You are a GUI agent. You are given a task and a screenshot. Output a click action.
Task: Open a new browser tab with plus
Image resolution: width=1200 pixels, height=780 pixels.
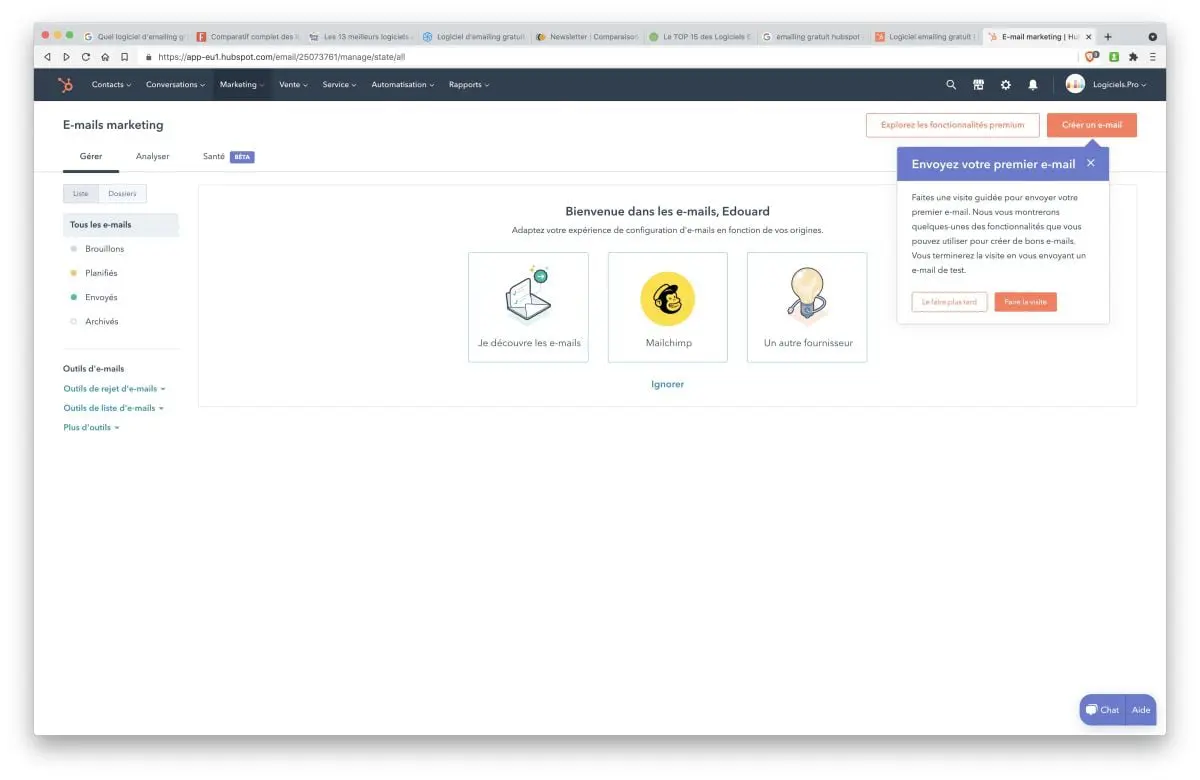click(1108, 36)
